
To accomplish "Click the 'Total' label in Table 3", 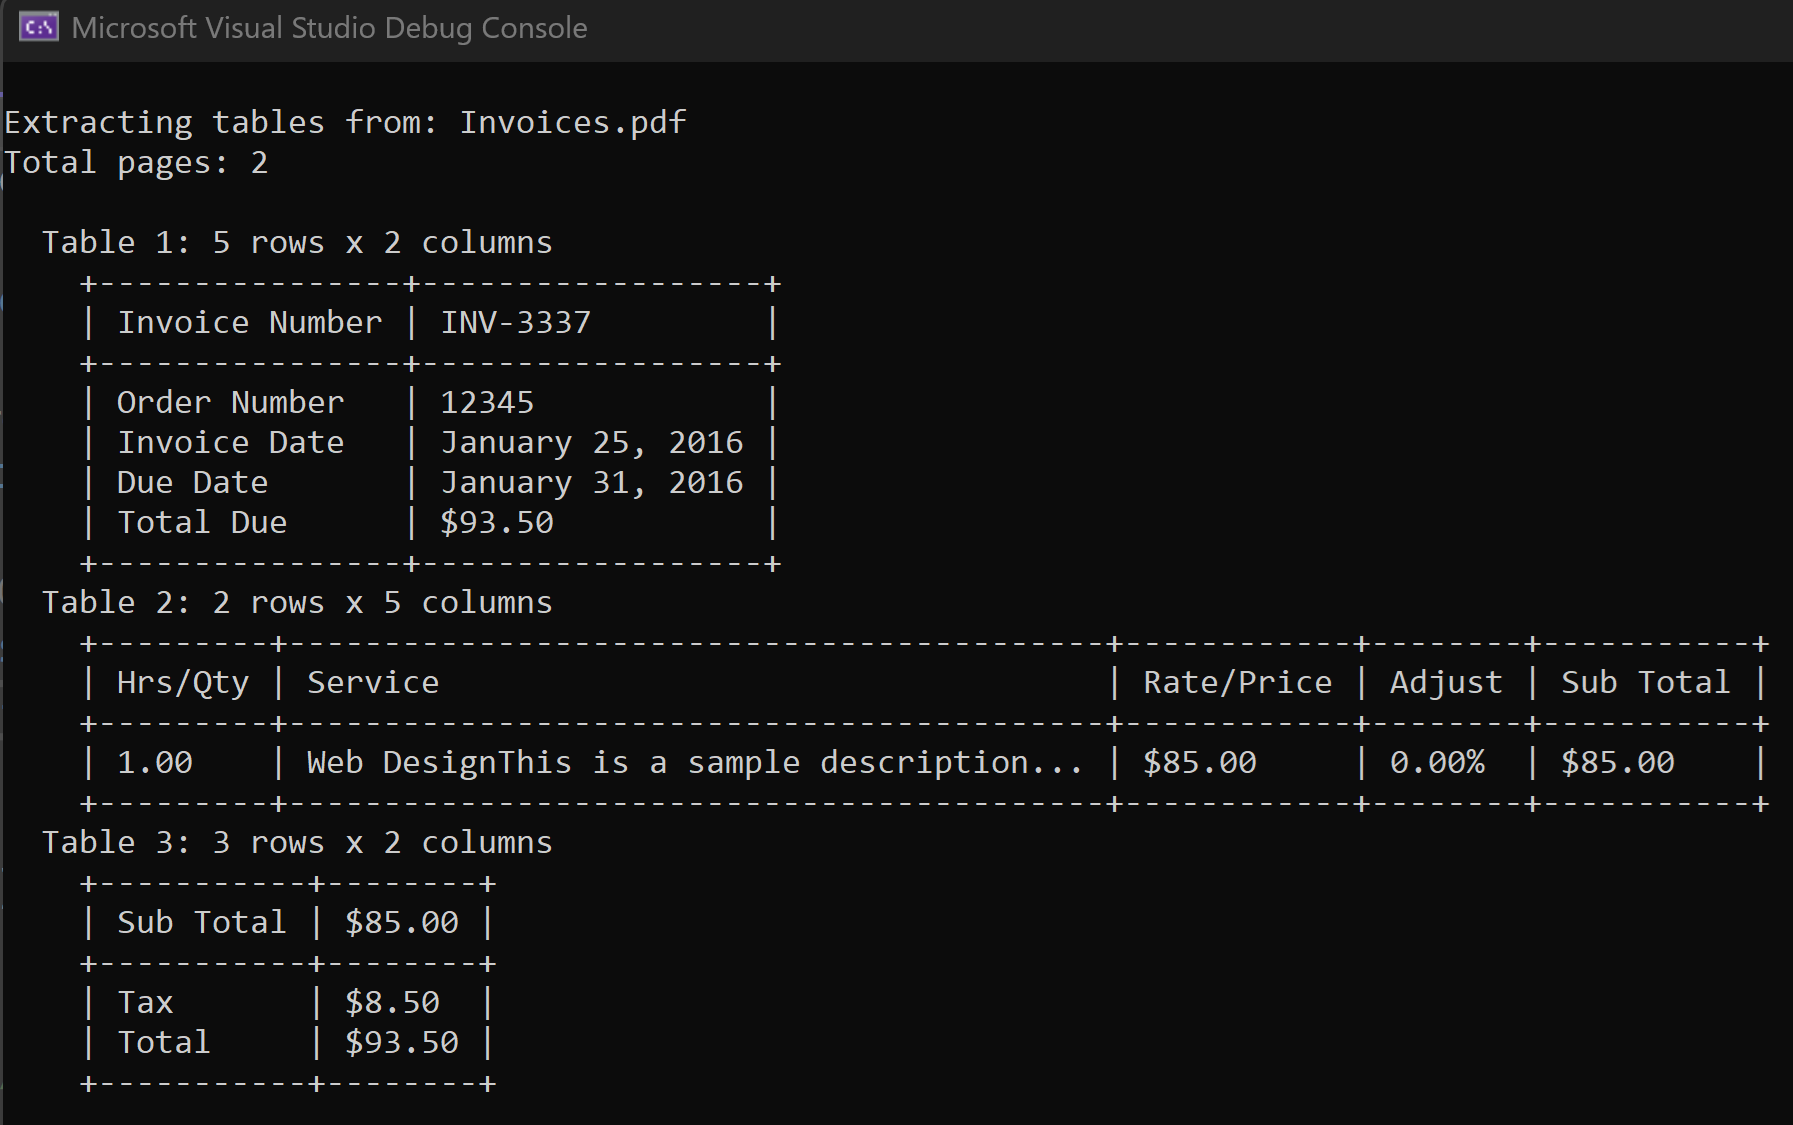I will pos(164,1042).
